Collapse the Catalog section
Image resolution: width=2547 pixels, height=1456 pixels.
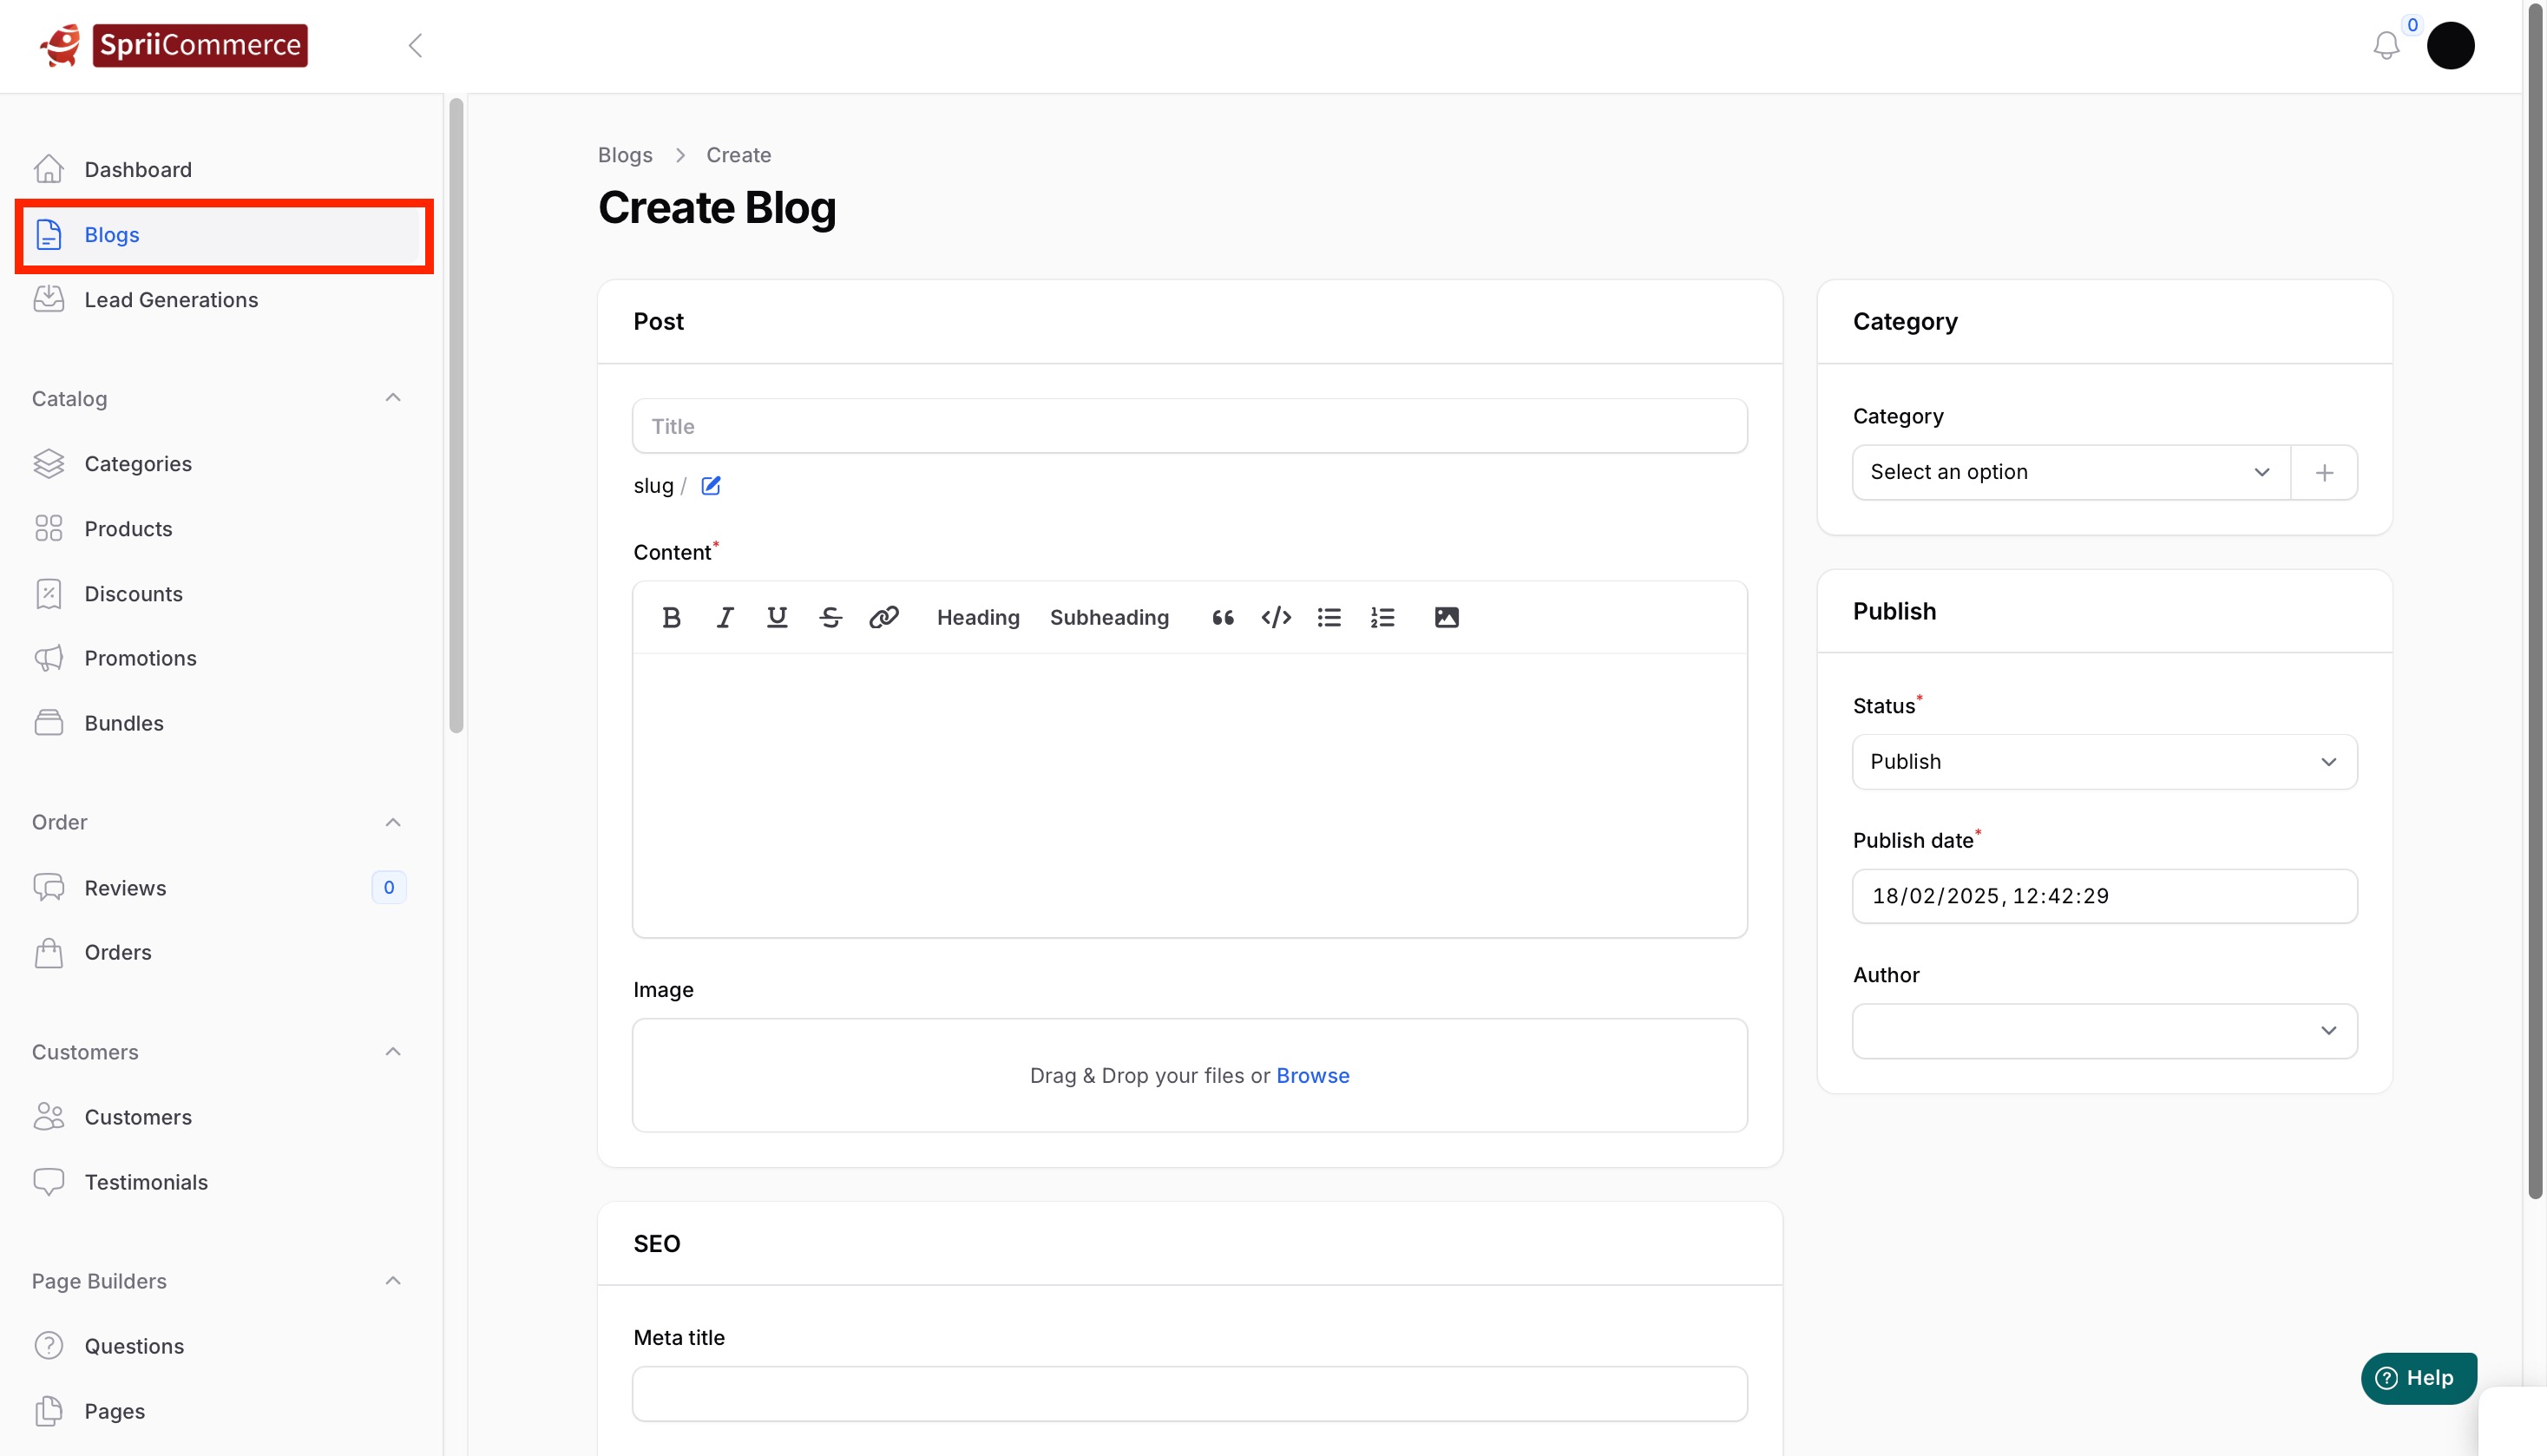click(x=393, y=398)
